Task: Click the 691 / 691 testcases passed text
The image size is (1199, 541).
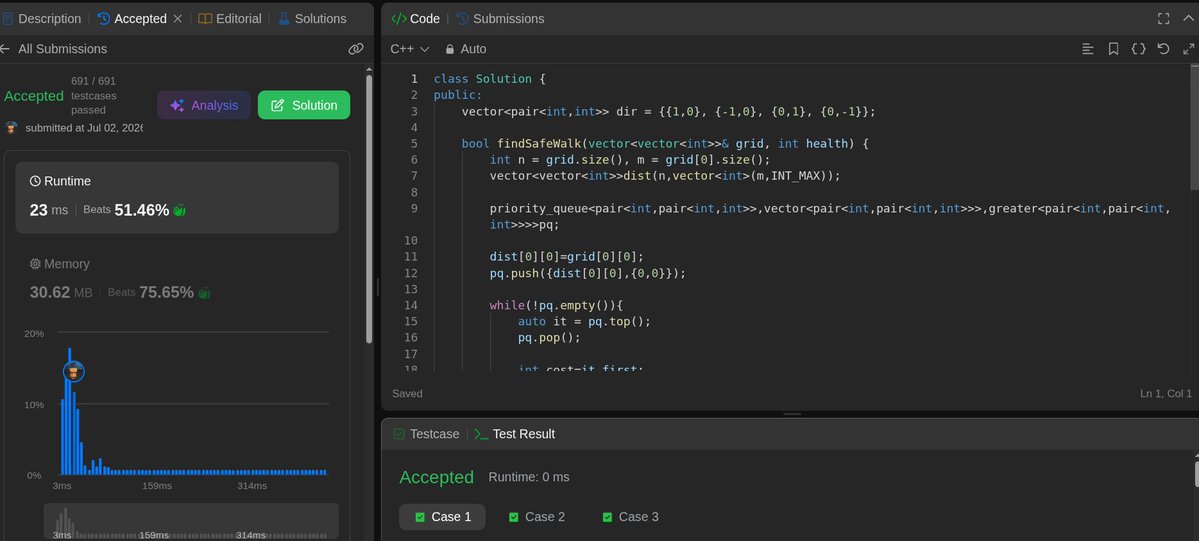Action: (93, 96)
